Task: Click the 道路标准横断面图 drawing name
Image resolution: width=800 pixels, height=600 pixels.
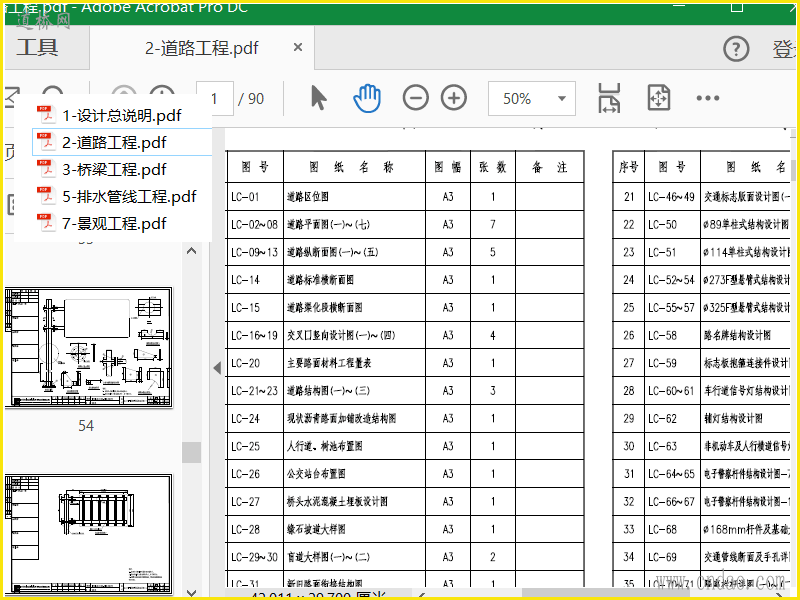Action: (320, 280)
